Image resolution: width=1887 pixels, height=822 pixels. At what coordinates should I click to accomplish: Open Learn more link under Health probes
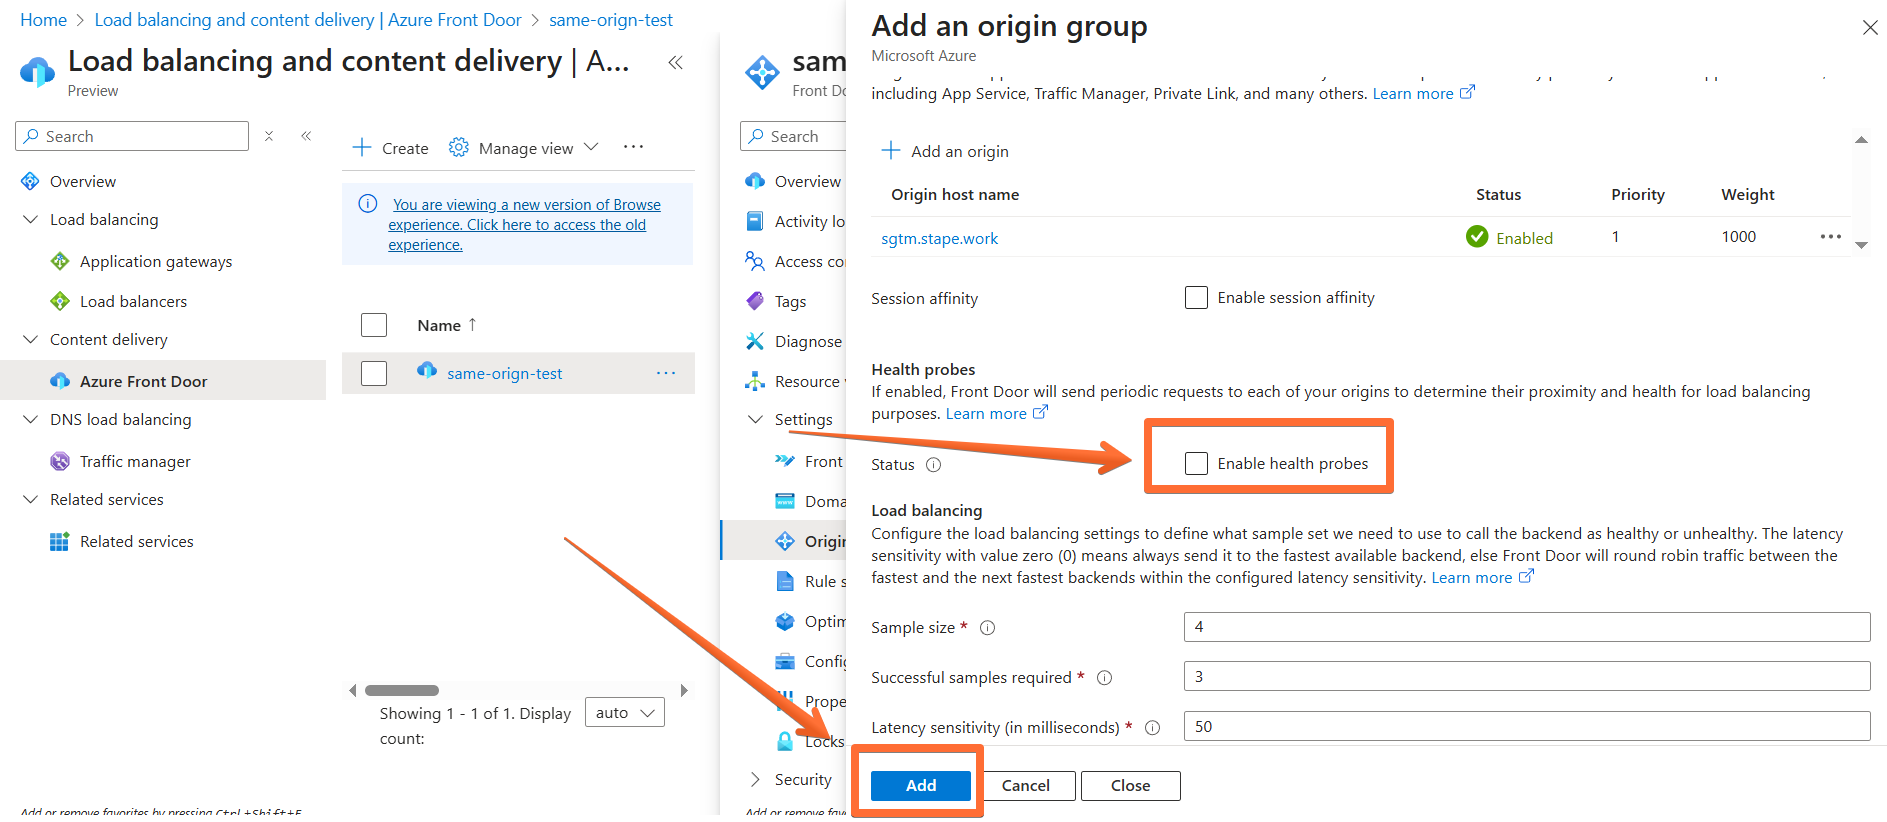point(996,413)
